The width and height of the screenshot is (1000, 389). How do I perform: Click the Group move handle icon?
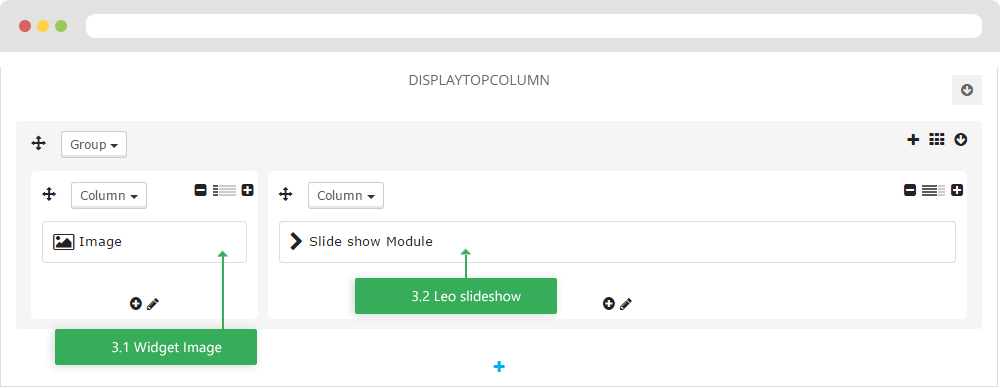39,143
